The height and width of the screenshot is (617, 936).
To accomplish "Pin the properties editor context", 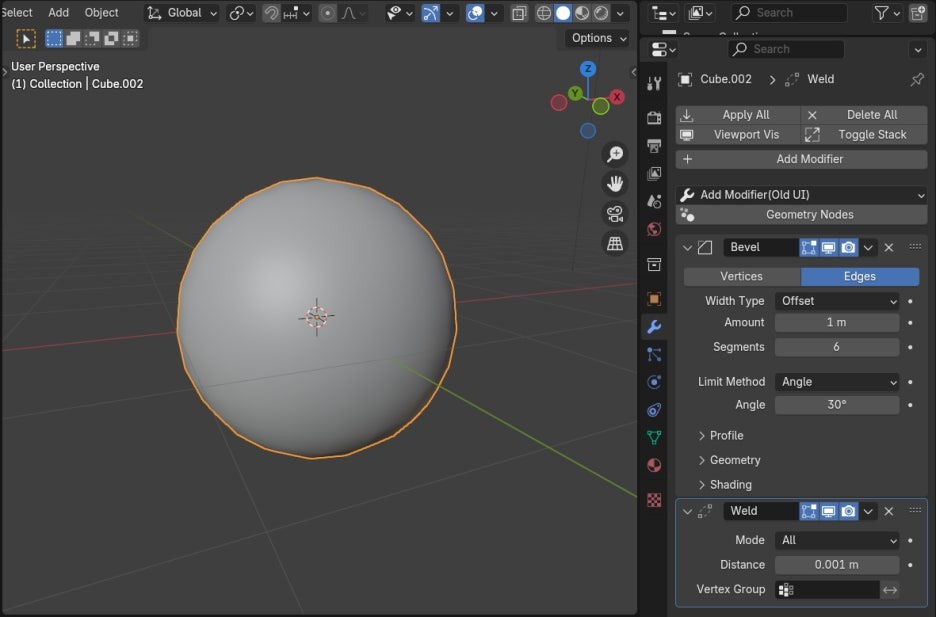I will tap(917, 79).
